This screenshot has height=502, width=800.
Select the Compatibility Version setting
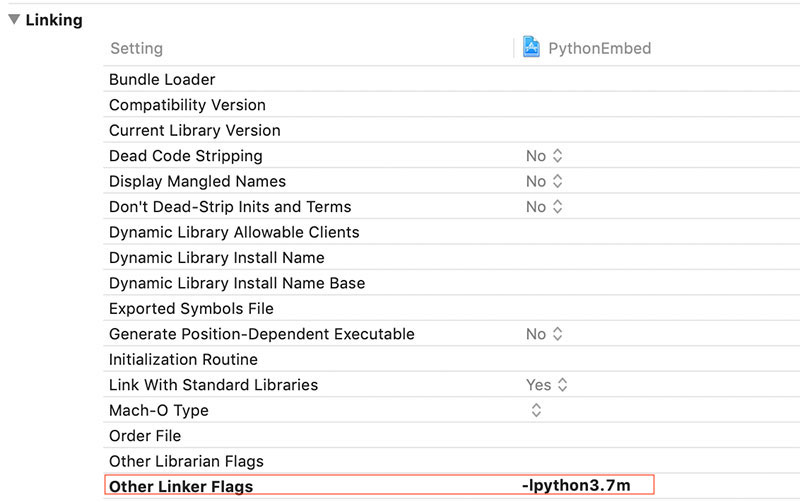pos(187,105)
